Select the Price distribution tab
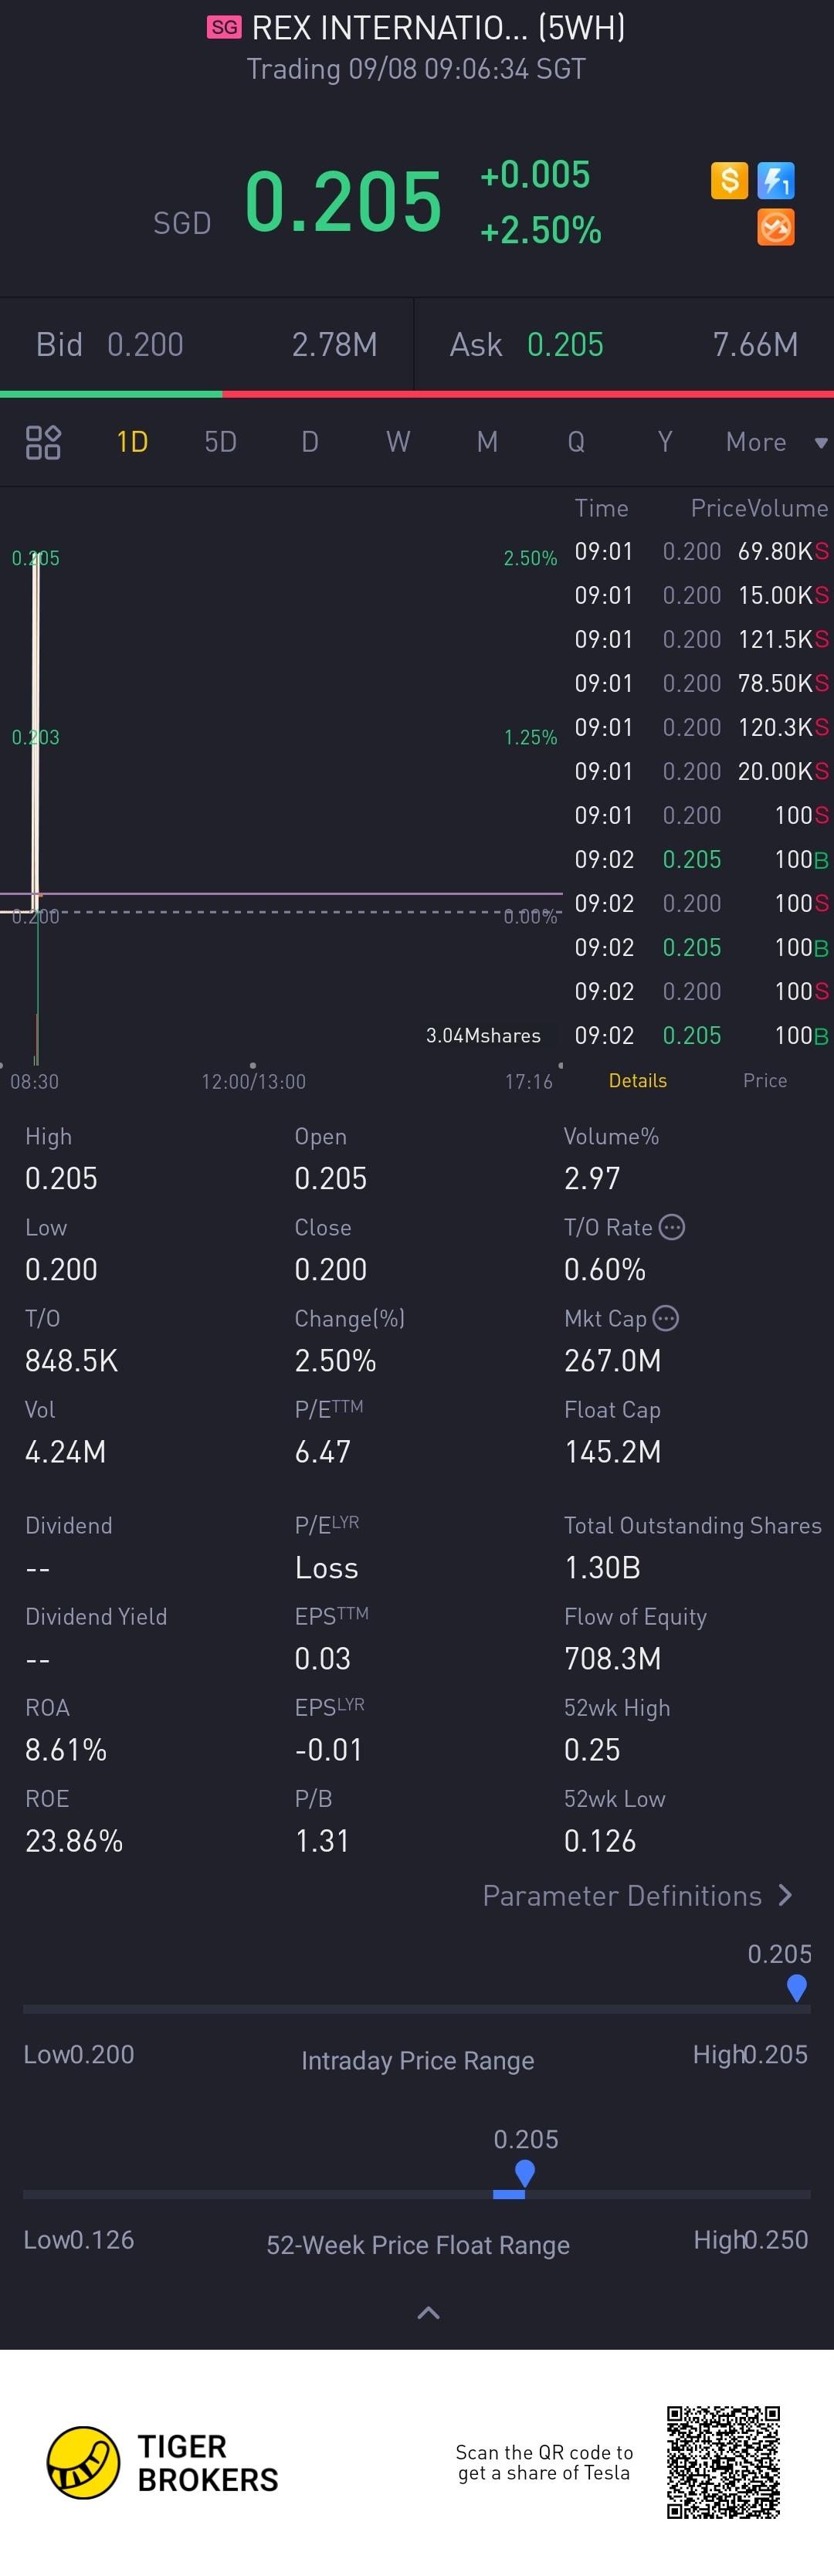The image size is (834, 2576). click(765, 1080)
